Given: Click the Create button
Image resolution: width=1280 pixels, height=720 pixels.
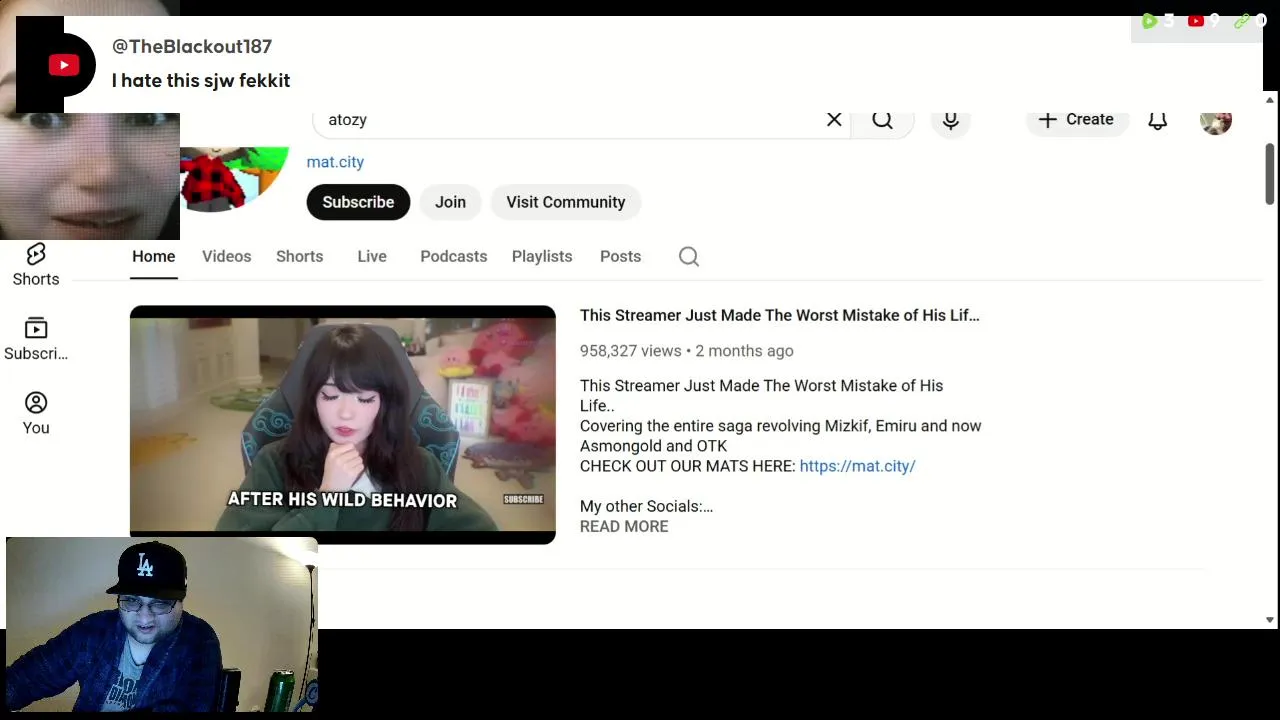Looking at the screenshot, I should 1076,120.
